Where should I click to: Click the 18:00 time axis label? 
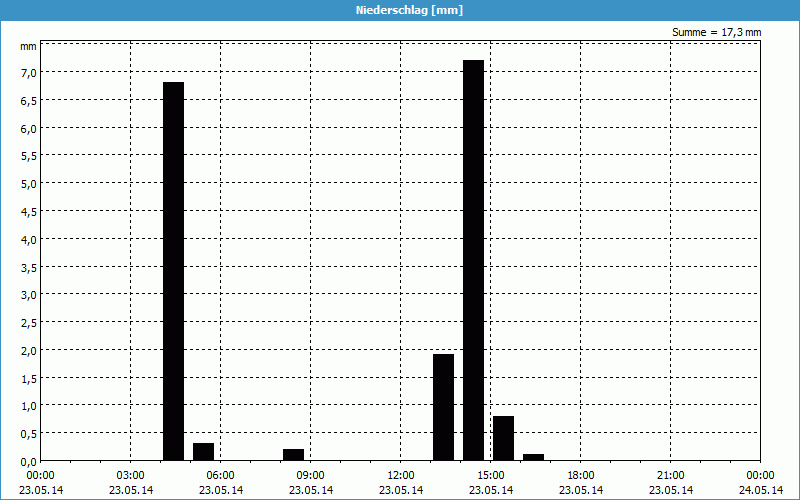click(x=581, y=475)
